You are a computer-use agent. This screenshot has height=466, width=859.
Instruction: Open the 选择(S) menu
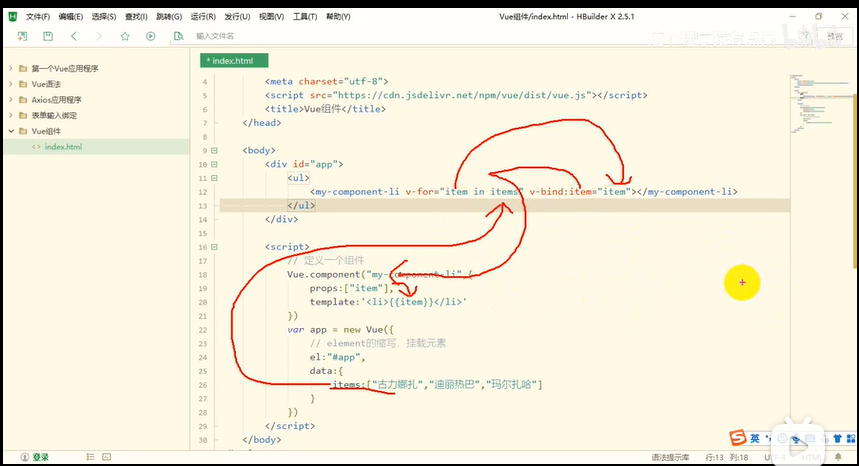pos(104,17)
